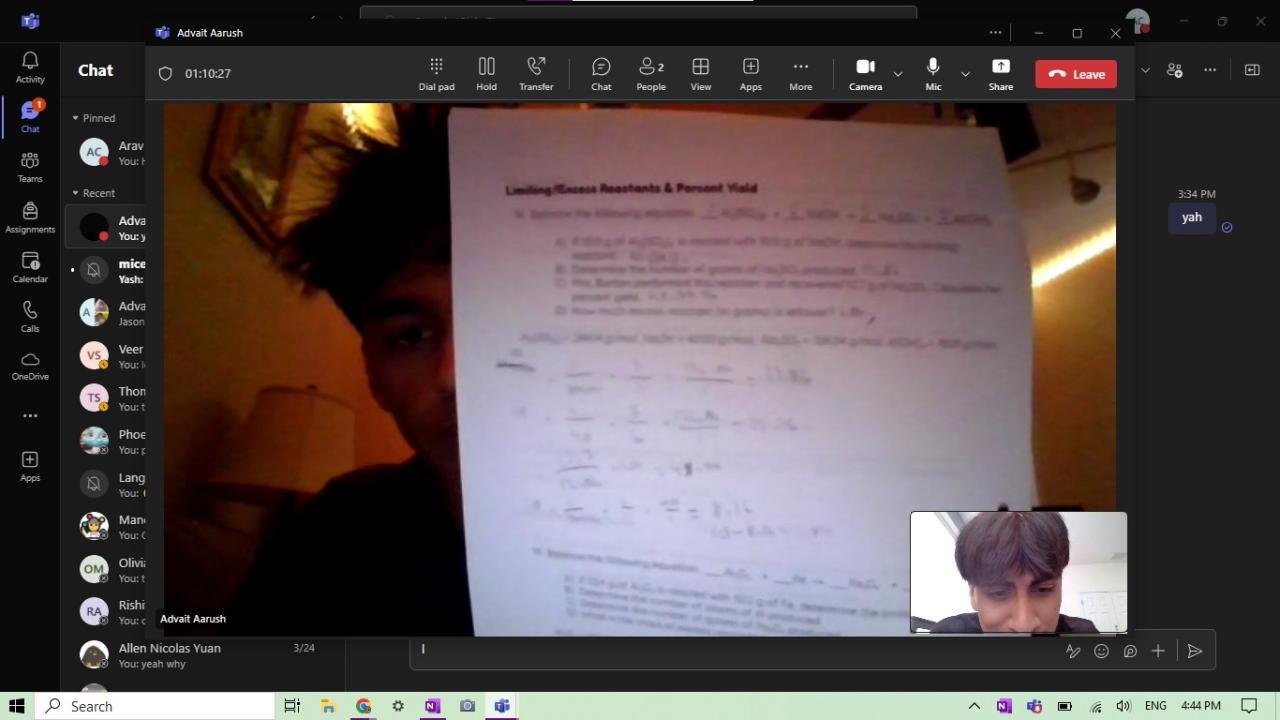Open Apps in the call toolbar
The width and height of the screenshot is (1280, 720).
pyautogui.click(x=751, y=74)
